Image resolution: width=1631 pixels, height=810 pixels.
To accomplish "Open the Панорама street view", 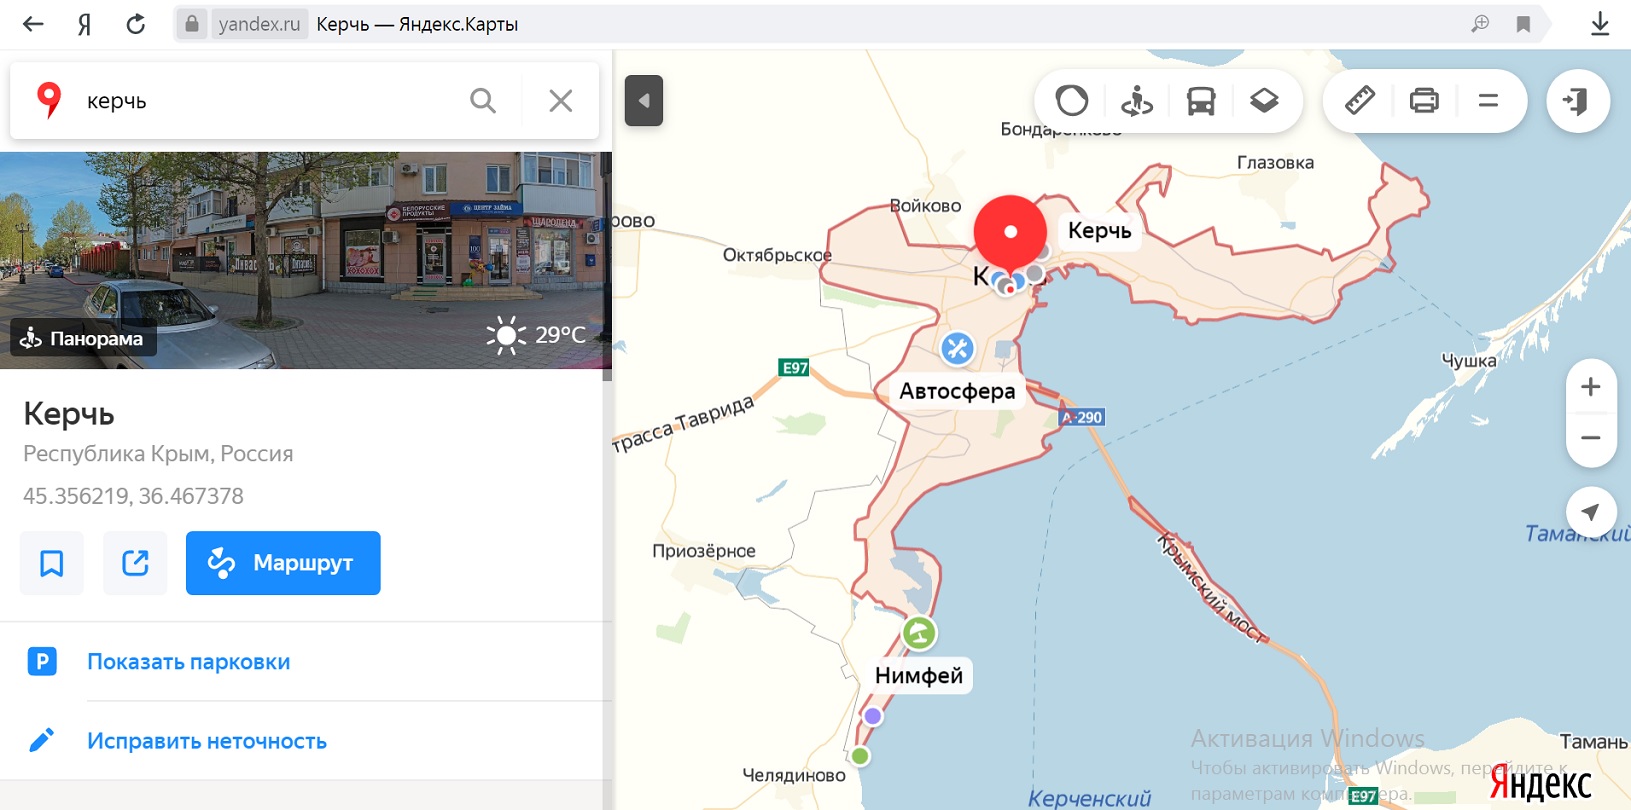I will (83, 339).
